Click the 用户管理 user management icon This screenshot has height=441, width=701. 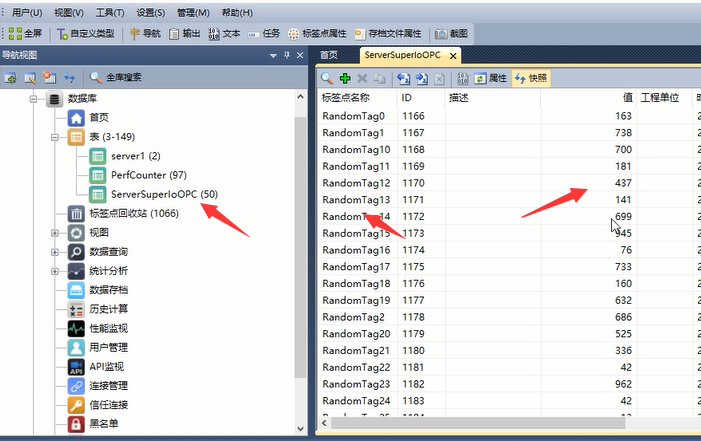pyautogui.click(x=76, y=348)
